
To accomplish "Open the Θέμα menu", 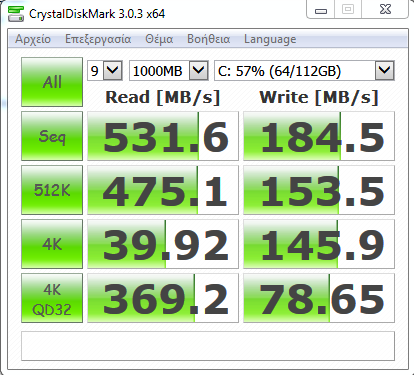I will click(x=159, y=39).
